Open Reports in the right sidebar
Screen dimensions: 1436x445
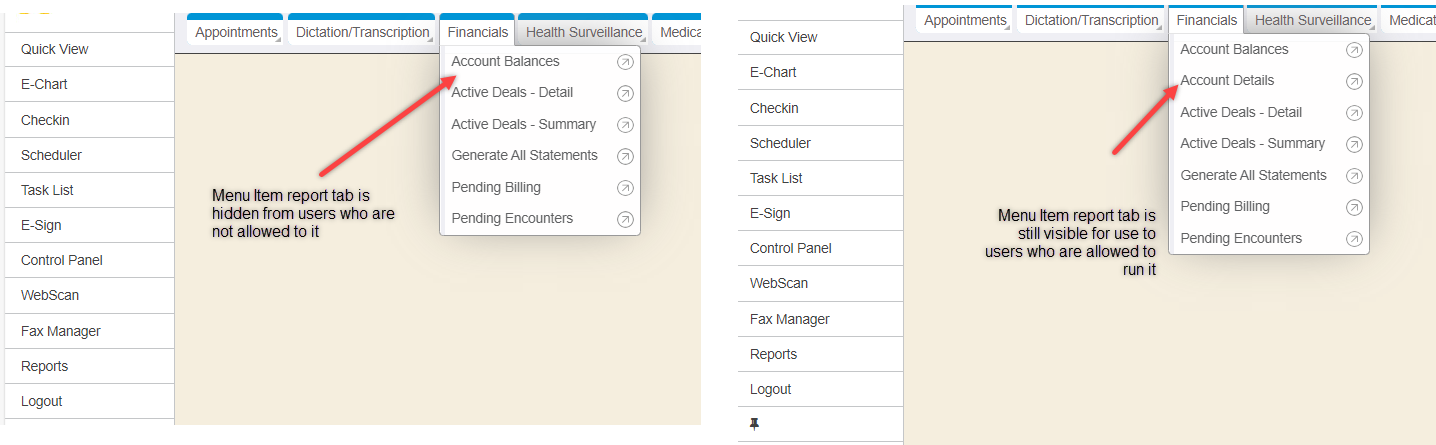click(x=773, y=354)
